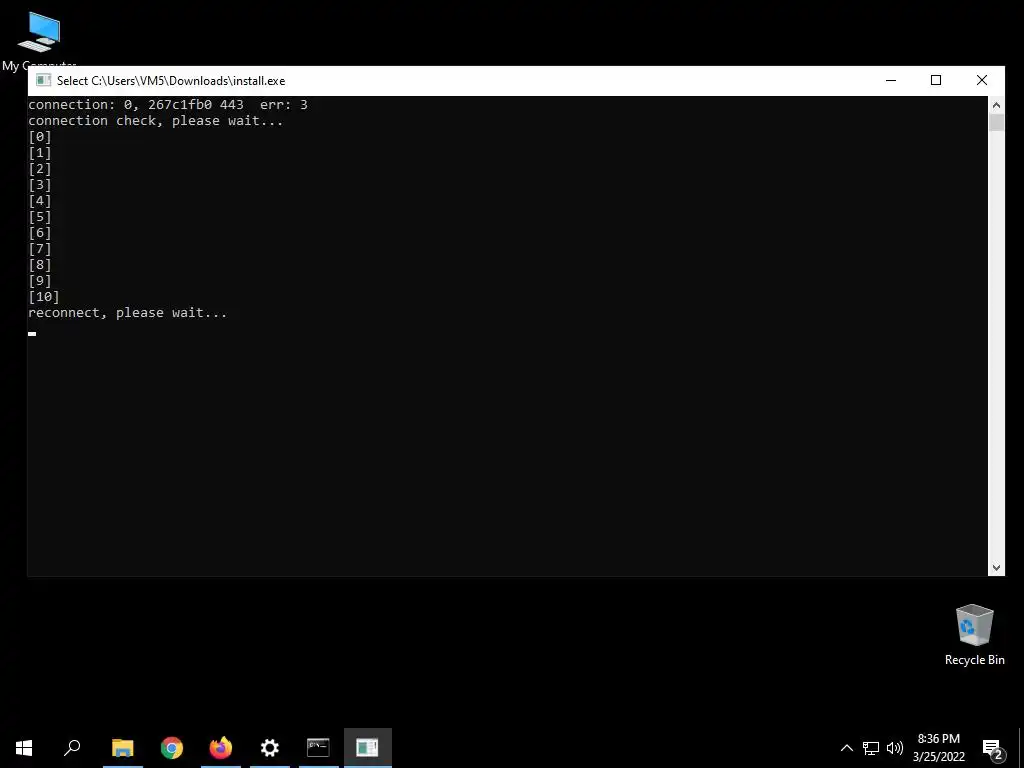The height and width of the screenshot is (768, 1024).
Task: Open Google Chrome from the taskbar
Action: tap(172, 748)
